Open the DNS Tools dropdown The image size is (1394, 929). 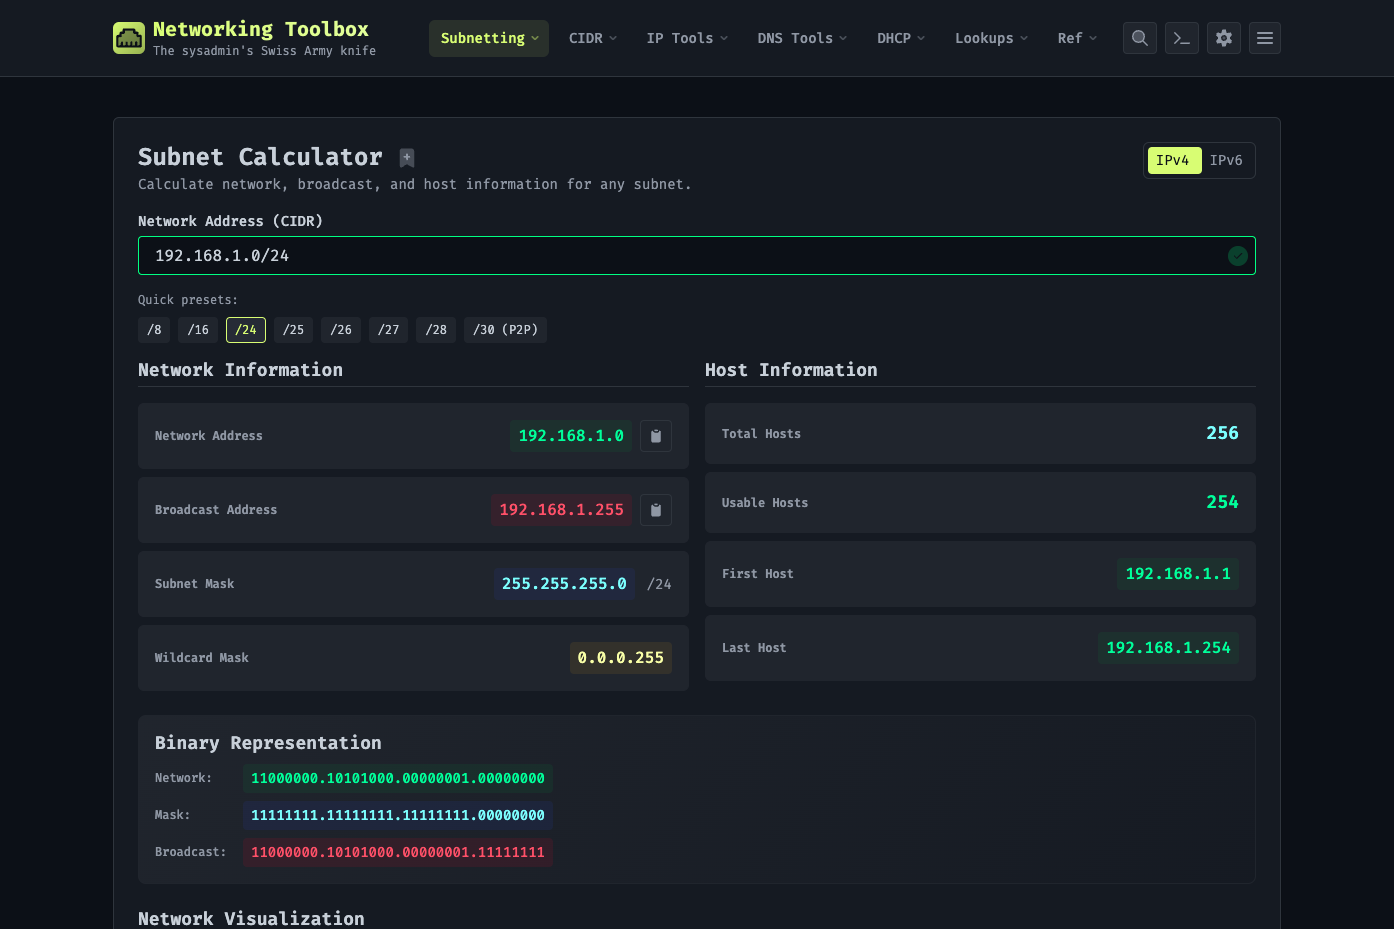(802, 38)
